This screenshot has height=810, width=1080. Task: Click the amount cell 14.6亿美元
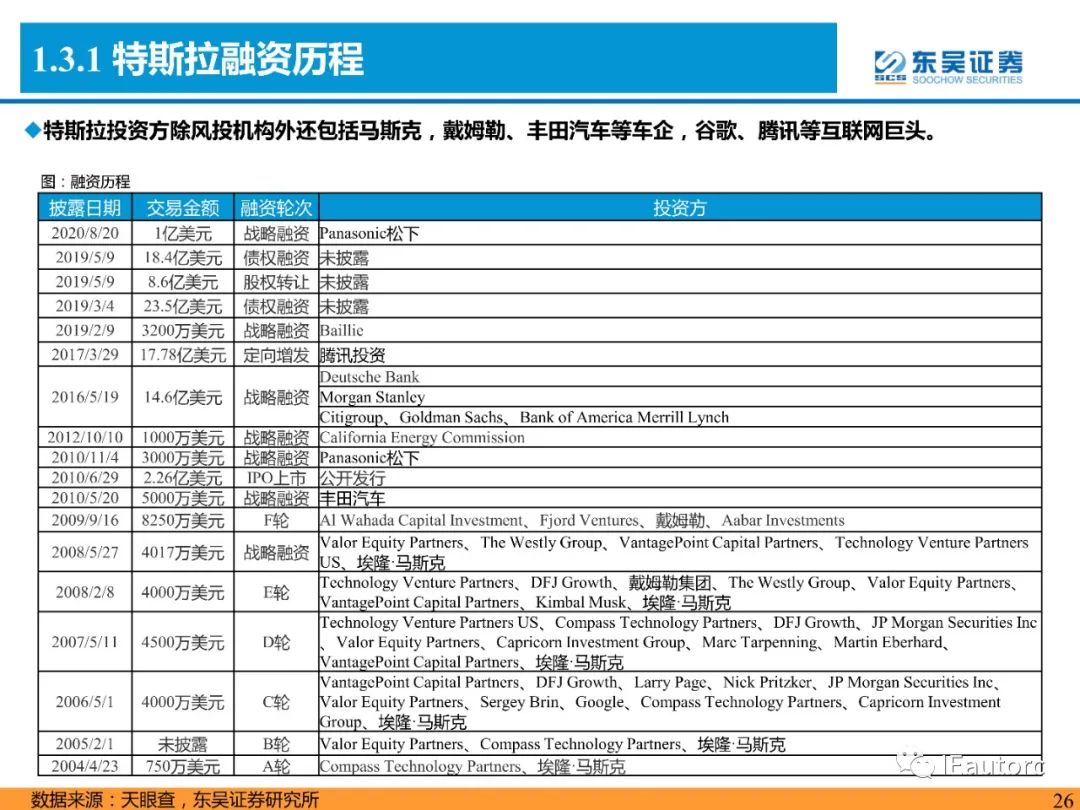(x=183, y=397)
